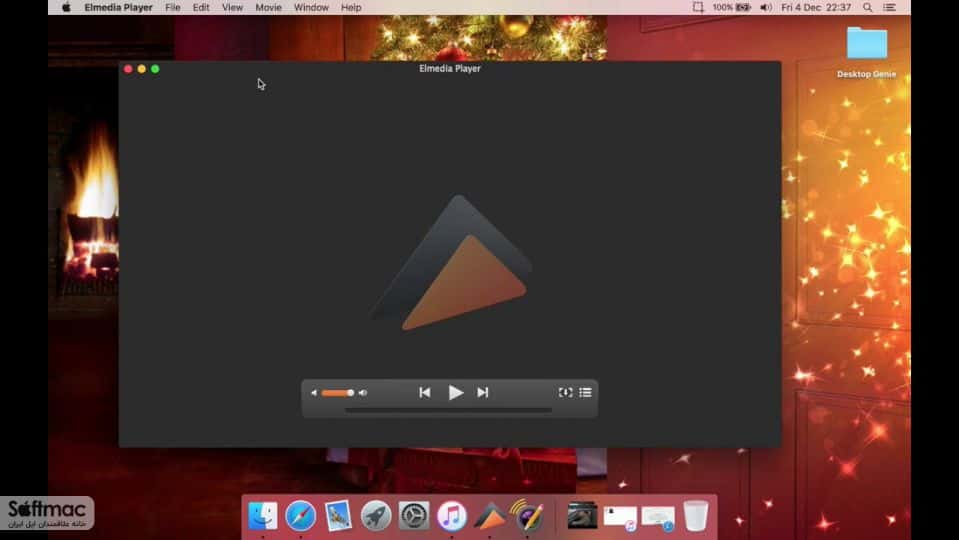This screenshot has height=540, width=959.
Task: Click the Play button
Action: click(x=455, y=393)
